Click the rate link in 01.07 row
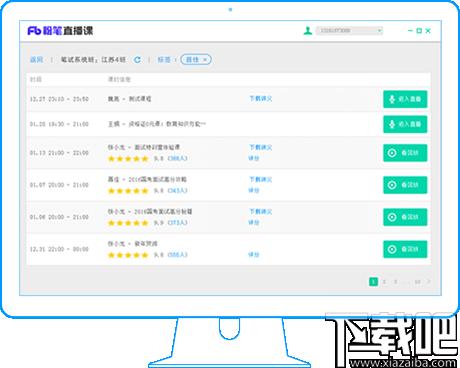The height and width of the screenshot is (368, 460). pos(254,190)
